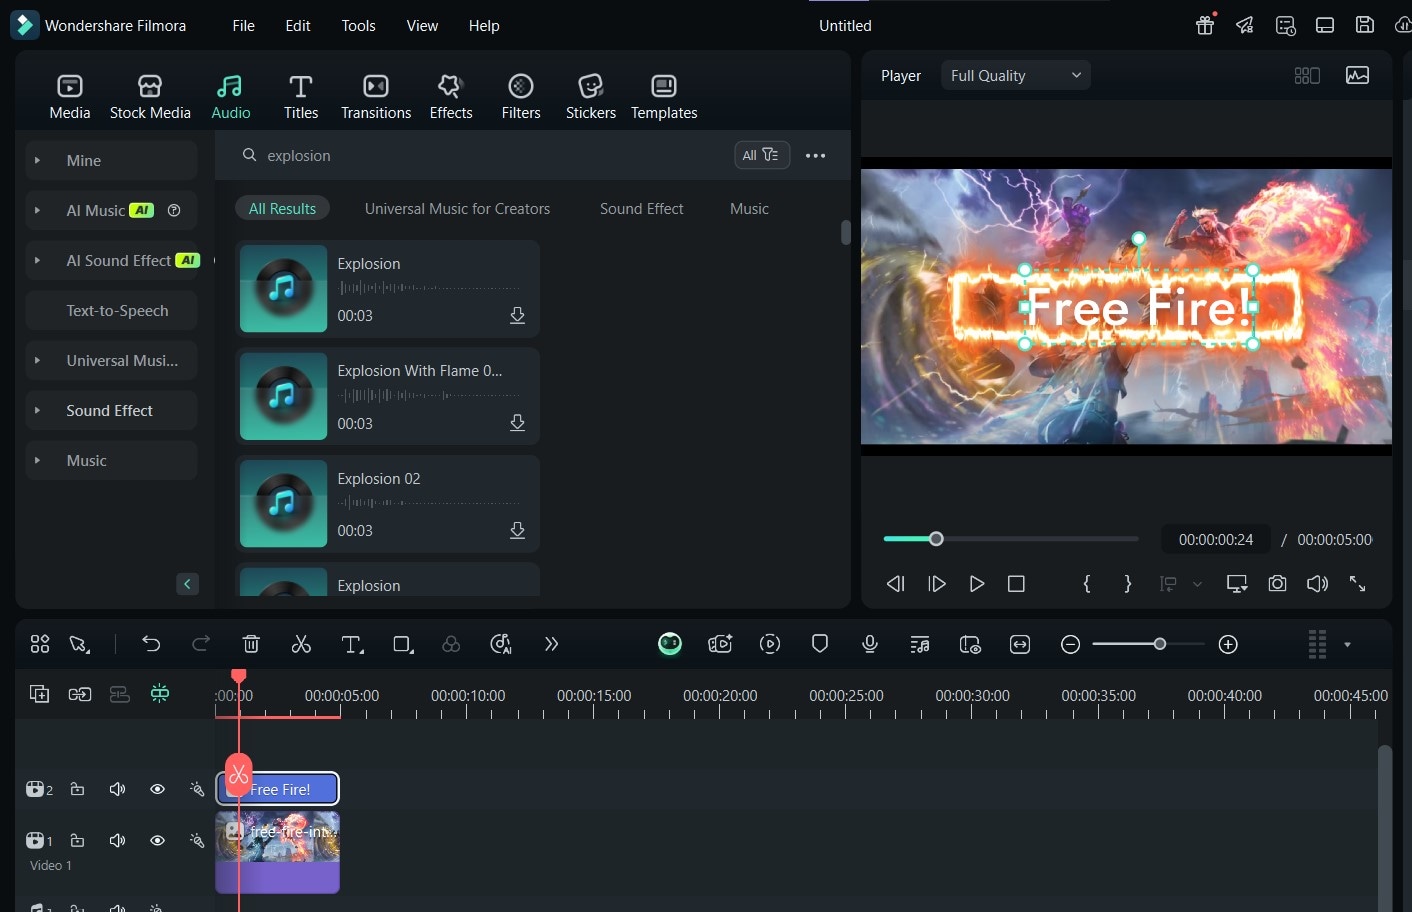Toggle the timeline snapping magnet
Image resolution: width=1412 pixels, height=912 pixels.
[x=160, y=694]
